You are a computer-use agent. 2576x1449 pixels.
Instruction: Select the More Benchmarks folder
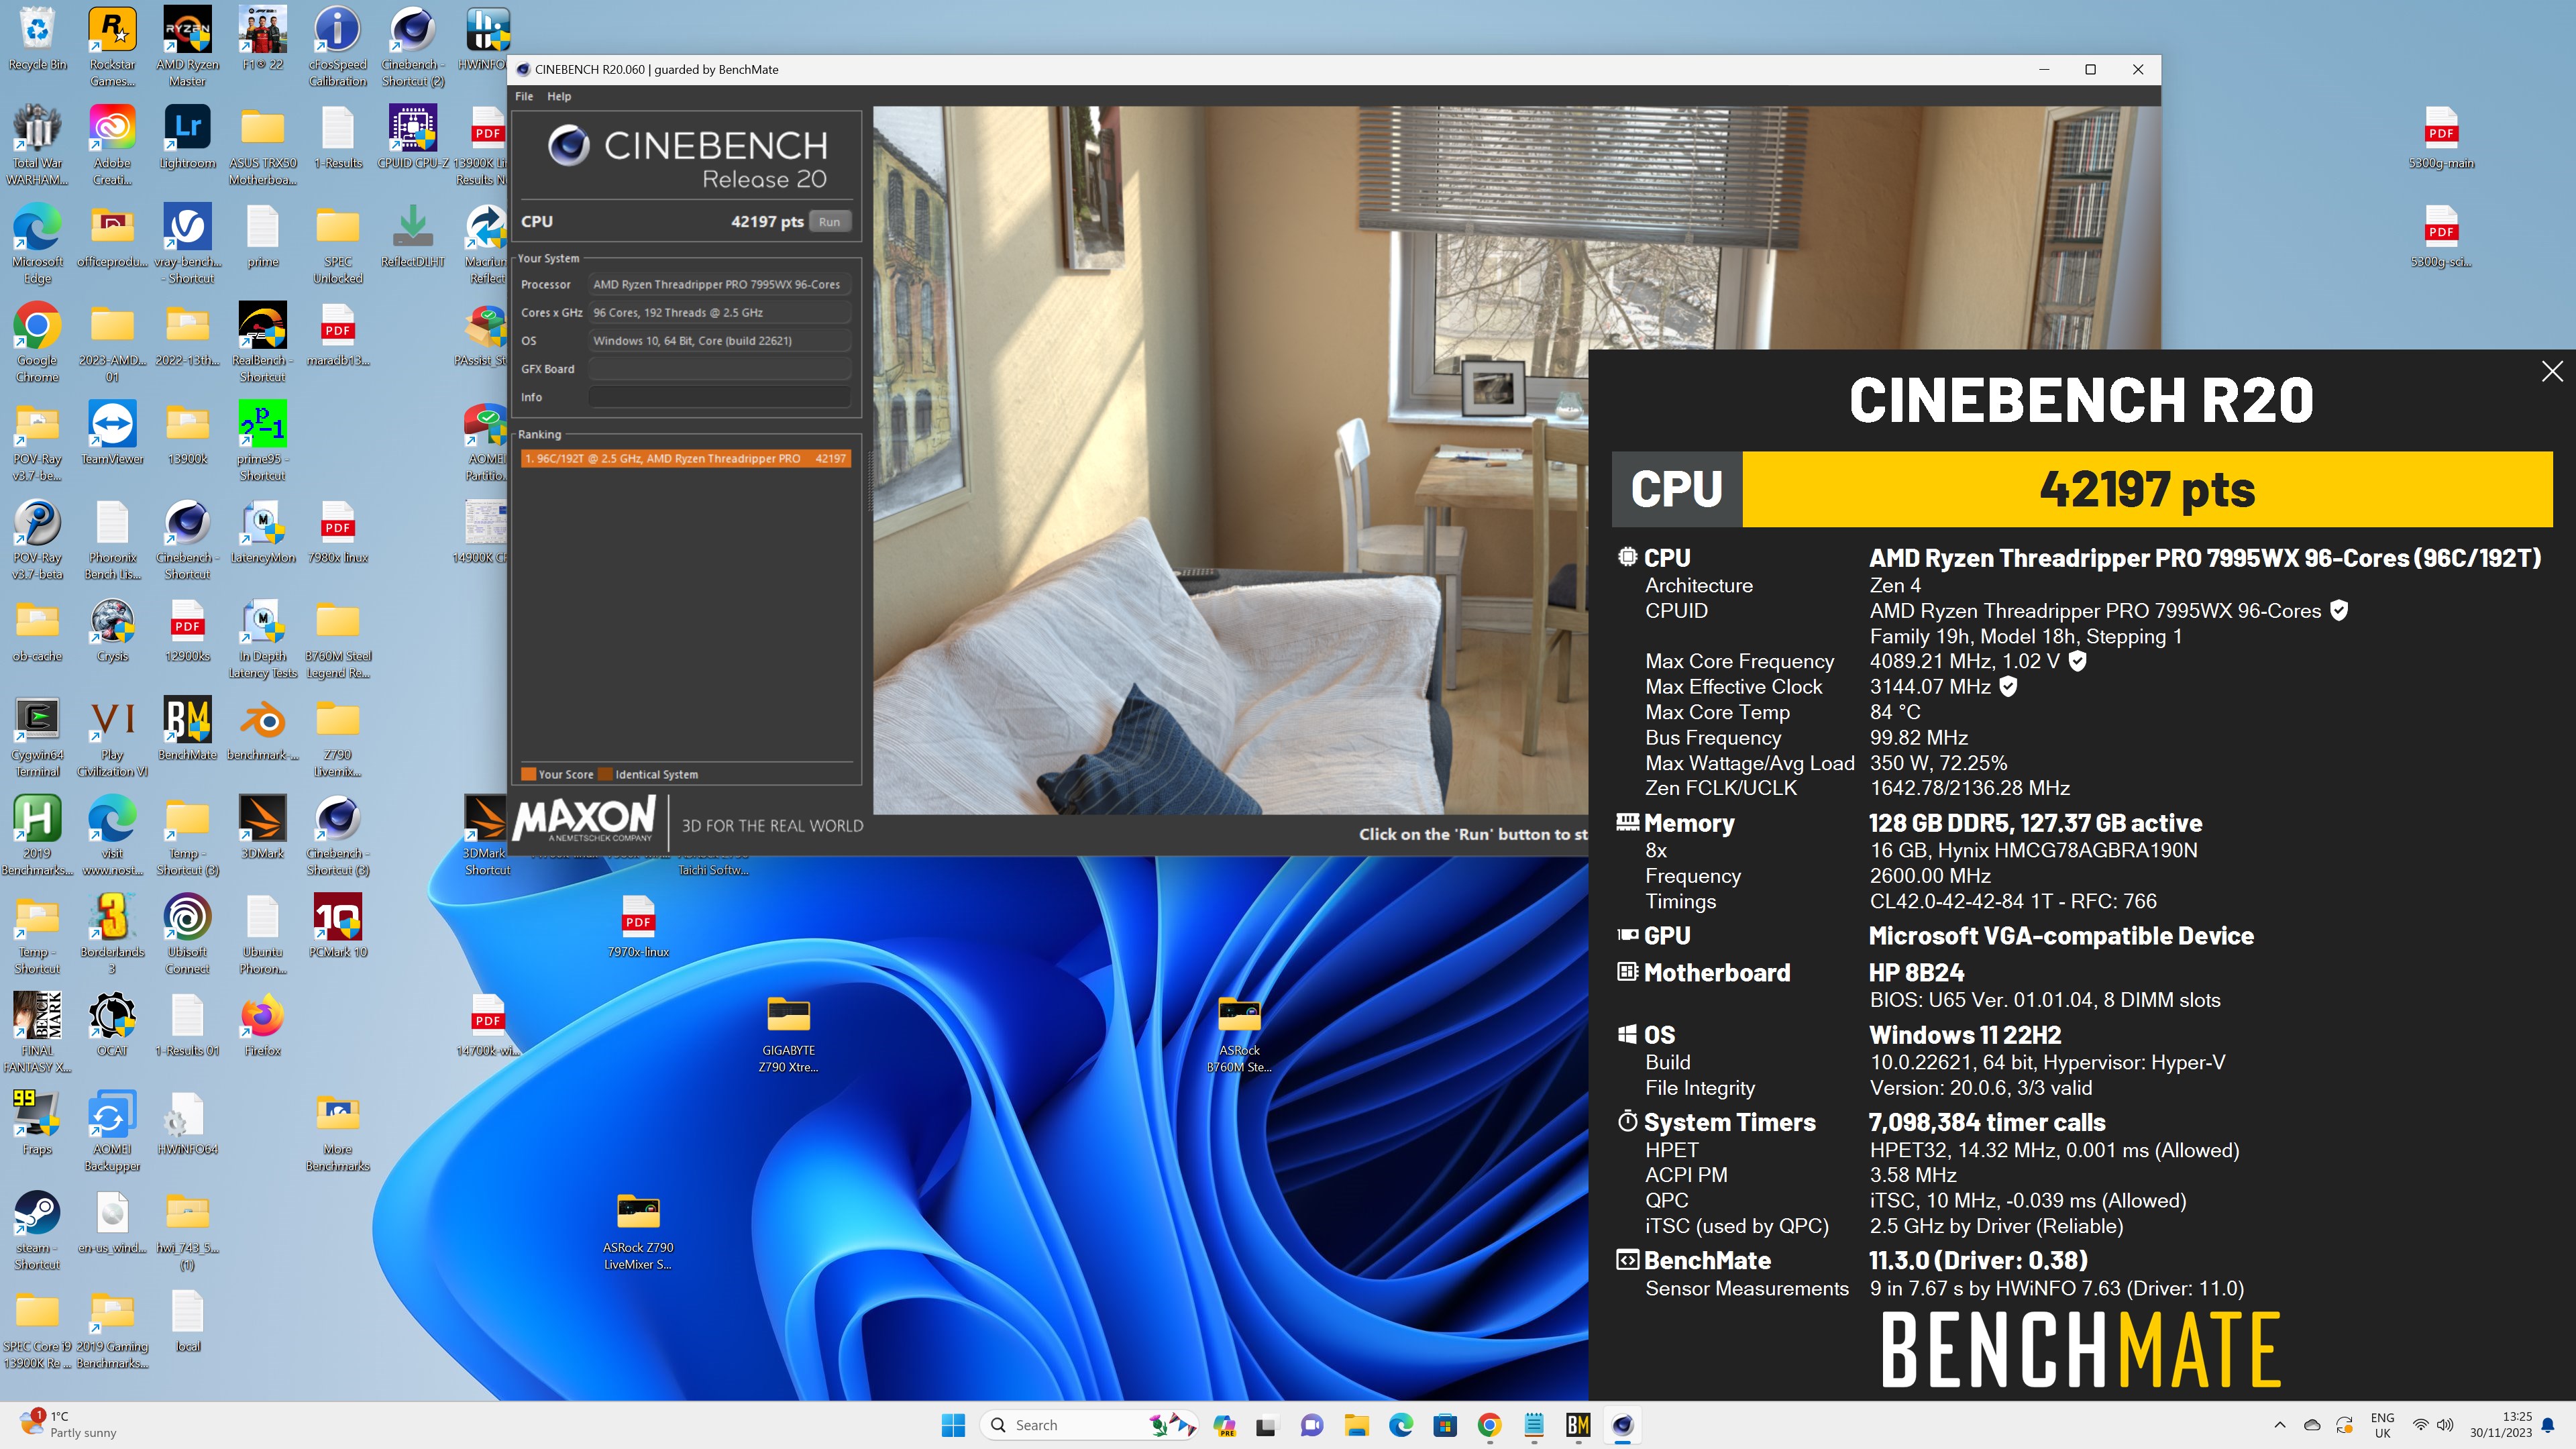point(338,1132)
